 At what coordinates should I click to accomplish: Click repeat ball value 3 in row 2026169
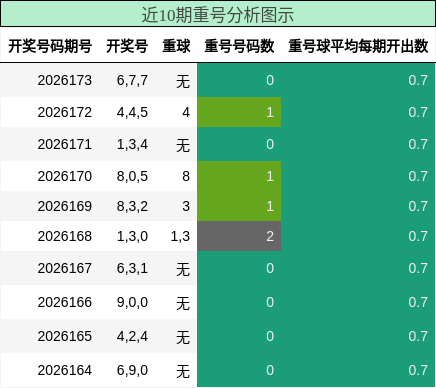186,206
